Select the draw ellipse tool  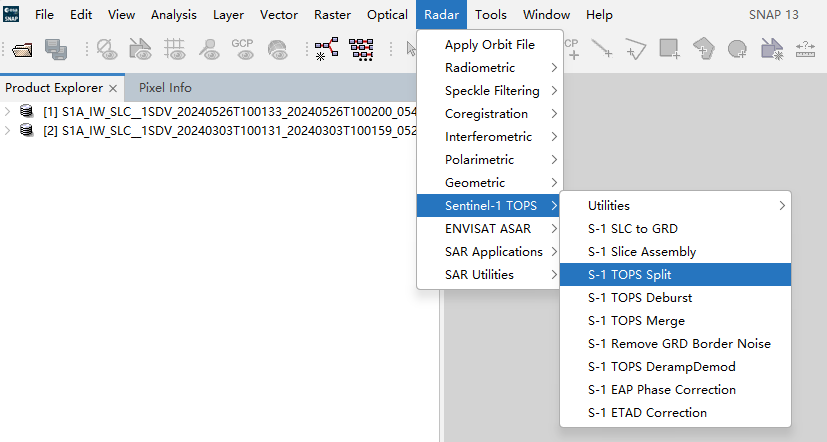737,49
